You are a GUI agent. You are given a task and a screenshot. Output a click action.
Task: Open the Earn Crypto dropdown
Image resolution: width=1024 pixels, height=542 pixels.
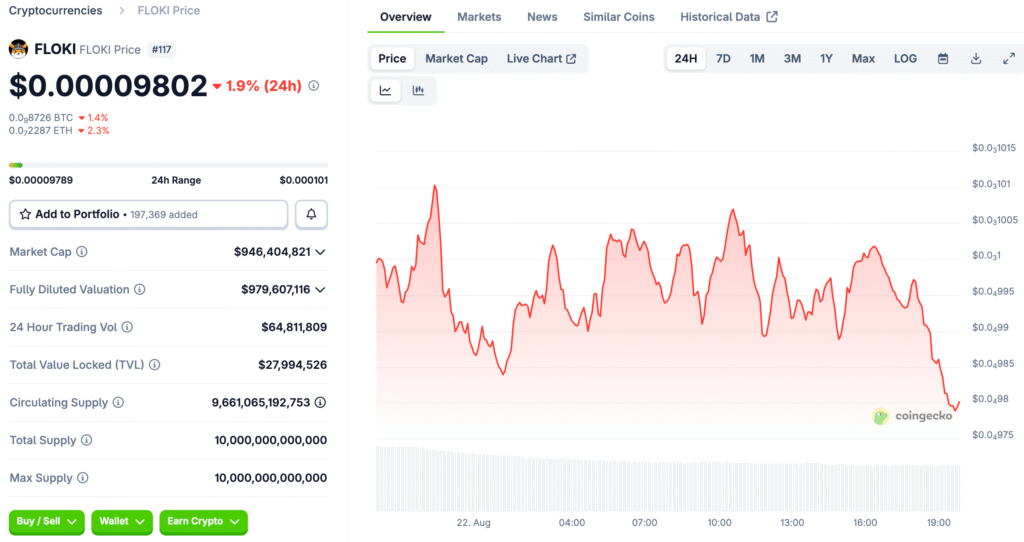coord(203,522)
